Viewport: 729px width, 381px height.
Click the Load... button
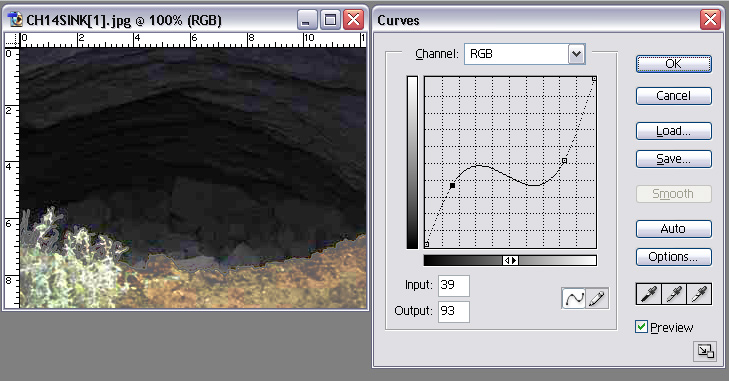click(x=673, y=131)
